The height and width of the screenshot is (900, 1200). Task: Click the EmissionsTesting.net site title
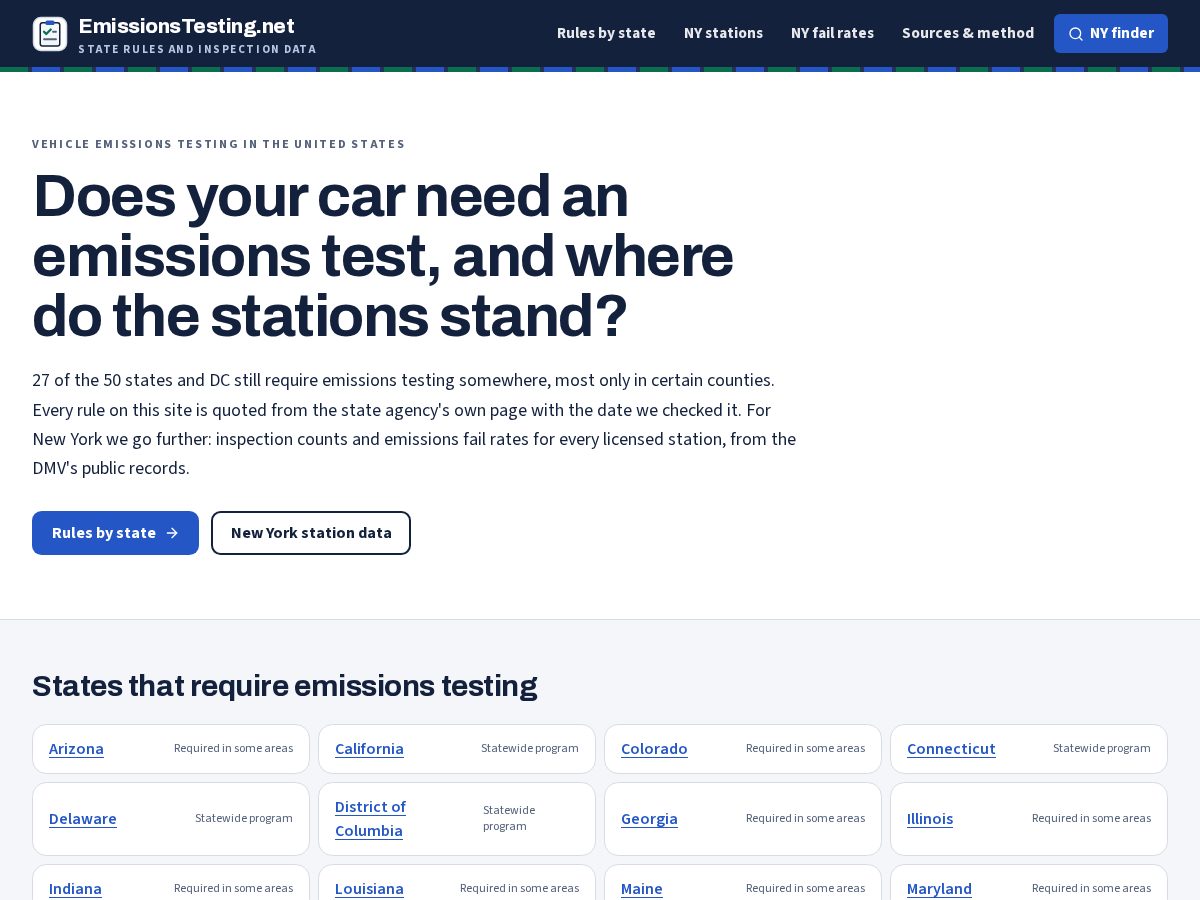click(x=186, y=26)
